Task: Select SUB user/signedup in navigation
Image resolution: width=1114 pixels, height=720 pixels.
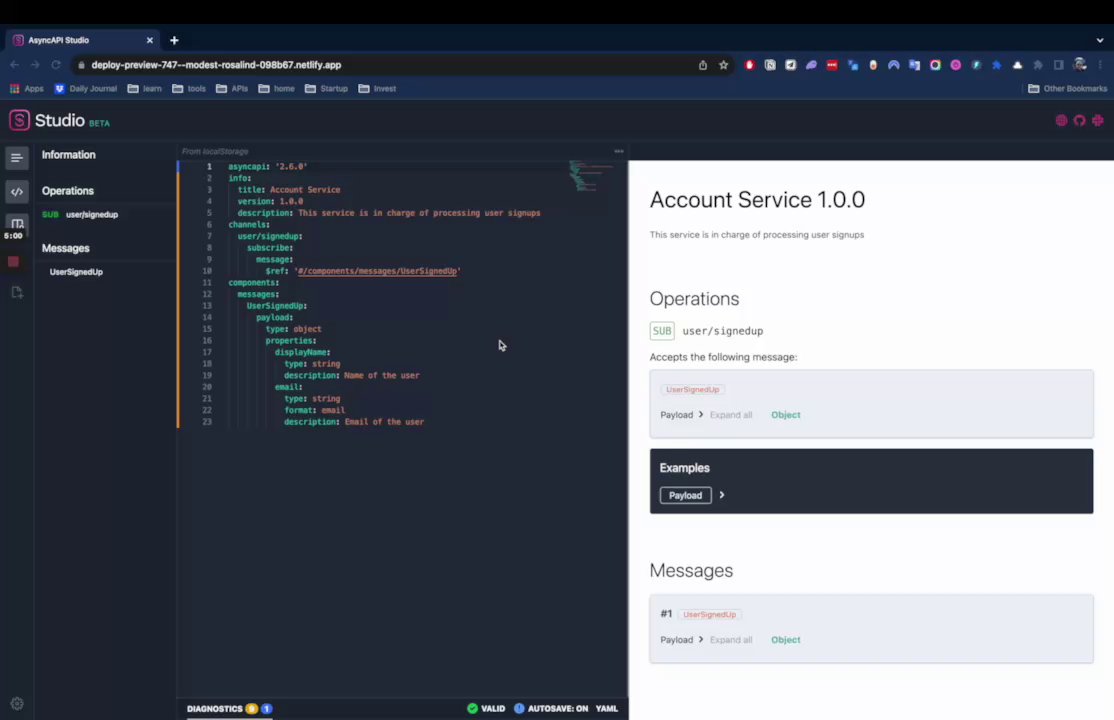Action: (80, 215)
